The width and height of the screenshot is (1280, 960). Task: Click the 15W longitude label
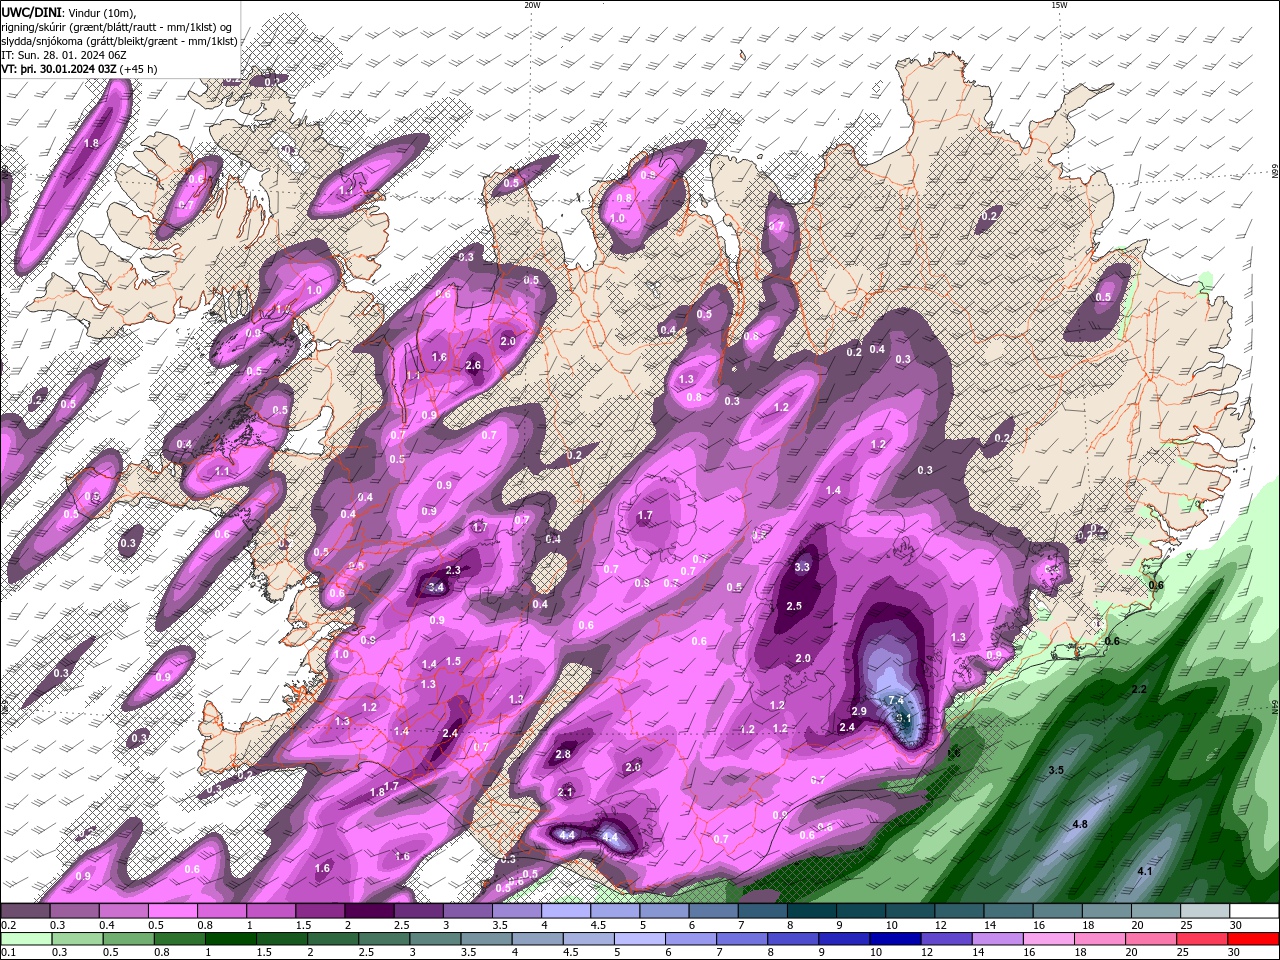[x=1059, y=5]
